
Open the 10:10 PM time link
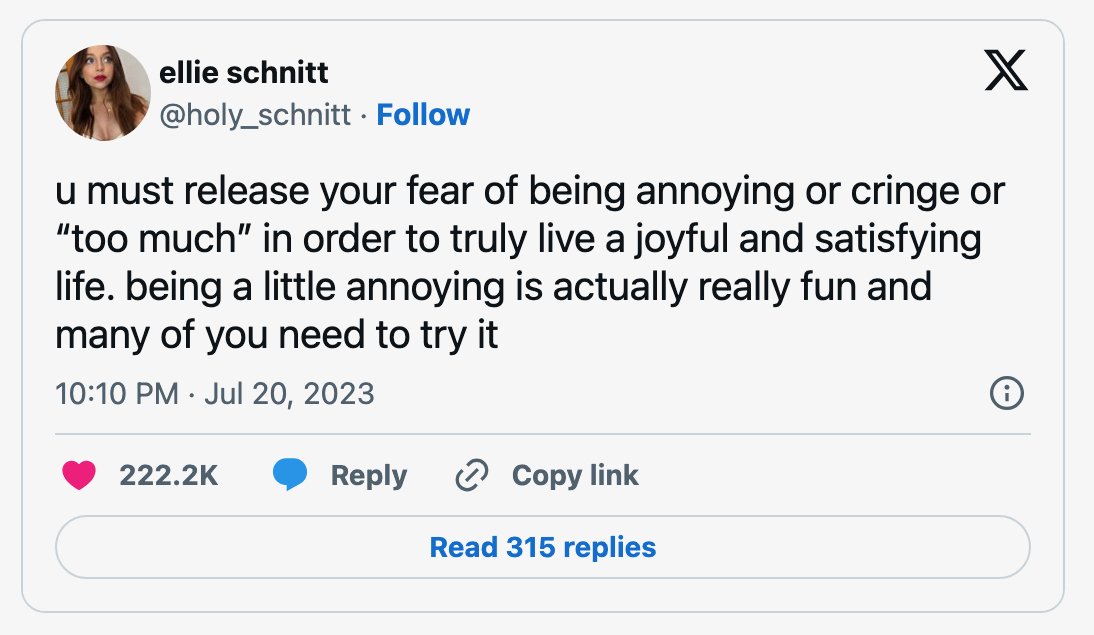pos(117,394)
